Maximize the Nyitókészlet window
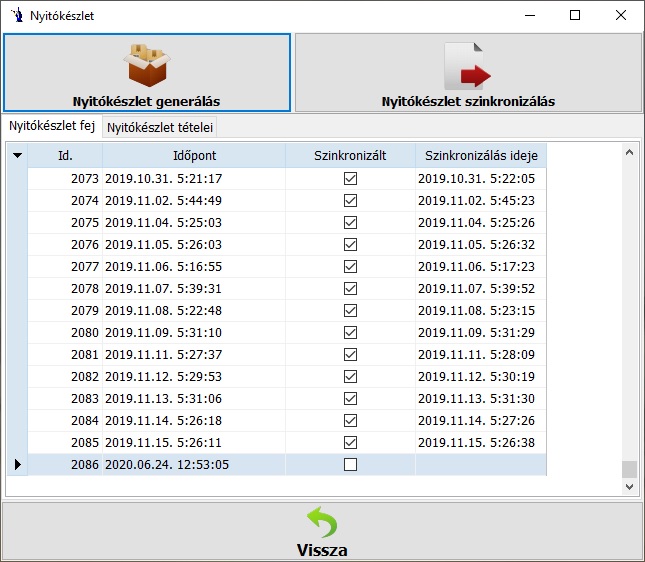The width and height of the screenshot is (645, 562). [x=575, y=15]
